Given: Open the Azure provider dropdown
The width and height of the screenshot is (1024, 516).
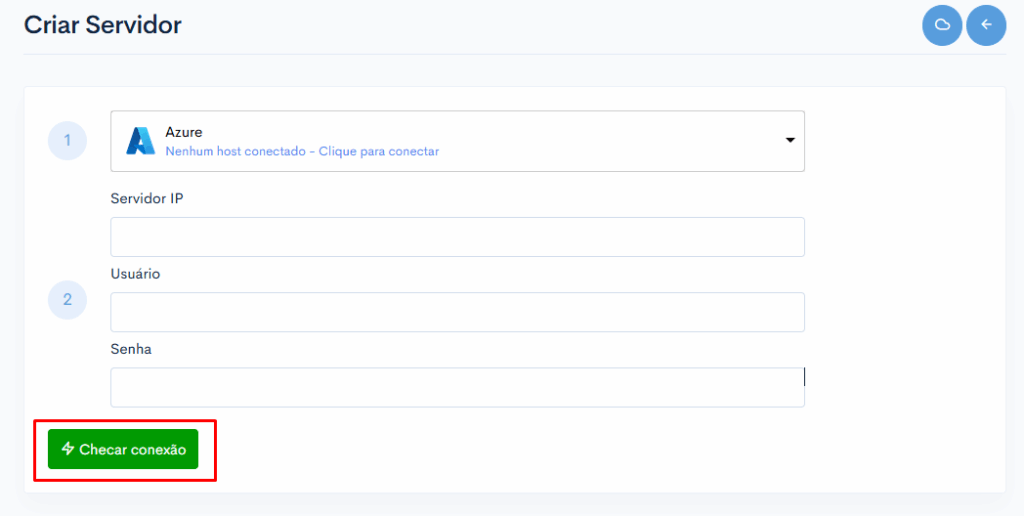Looking at the screenshot, I should pyautogui.click(x=457, y=141).
